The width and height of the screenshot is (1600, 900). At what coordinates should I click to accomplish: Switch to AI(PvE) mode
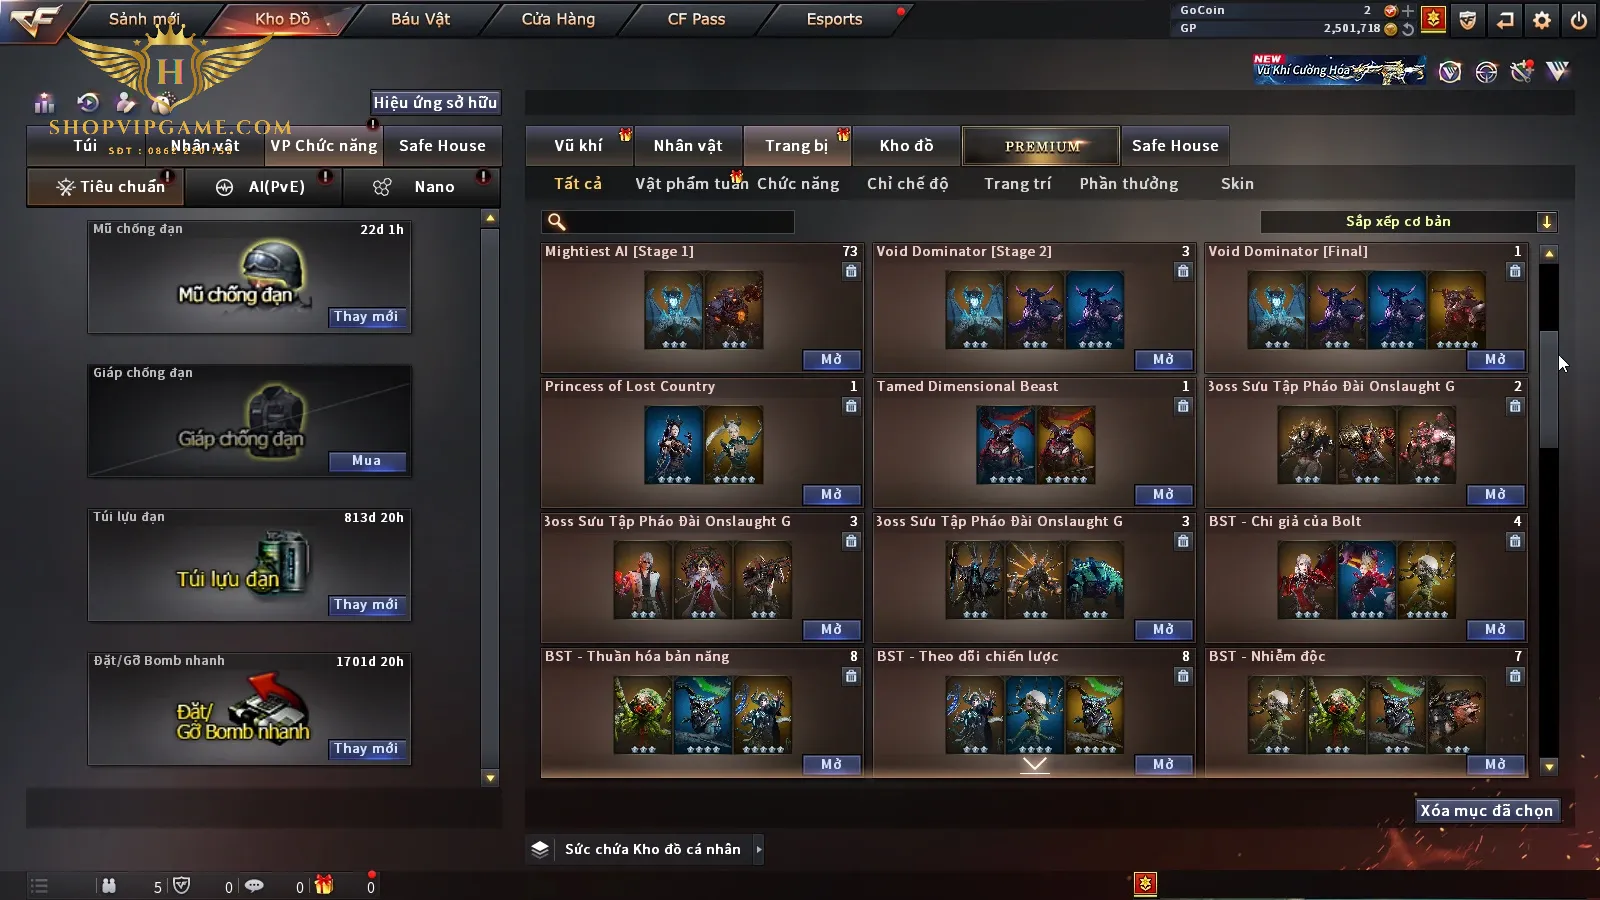[x=262, y=187]
